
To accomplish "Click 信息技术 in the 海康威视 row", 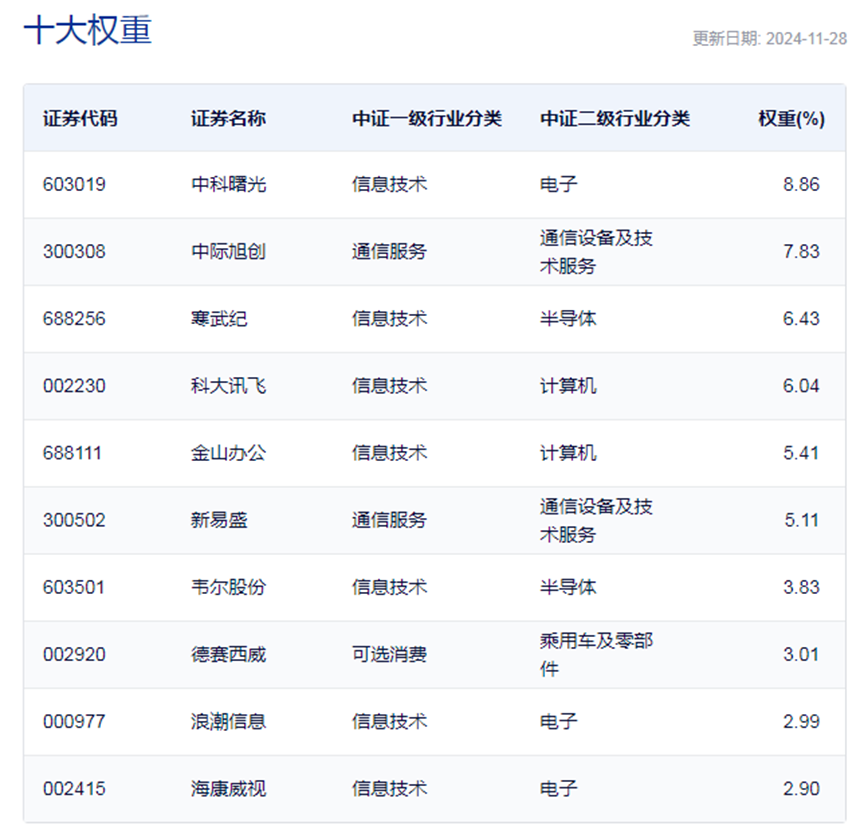I will [390, 789].
